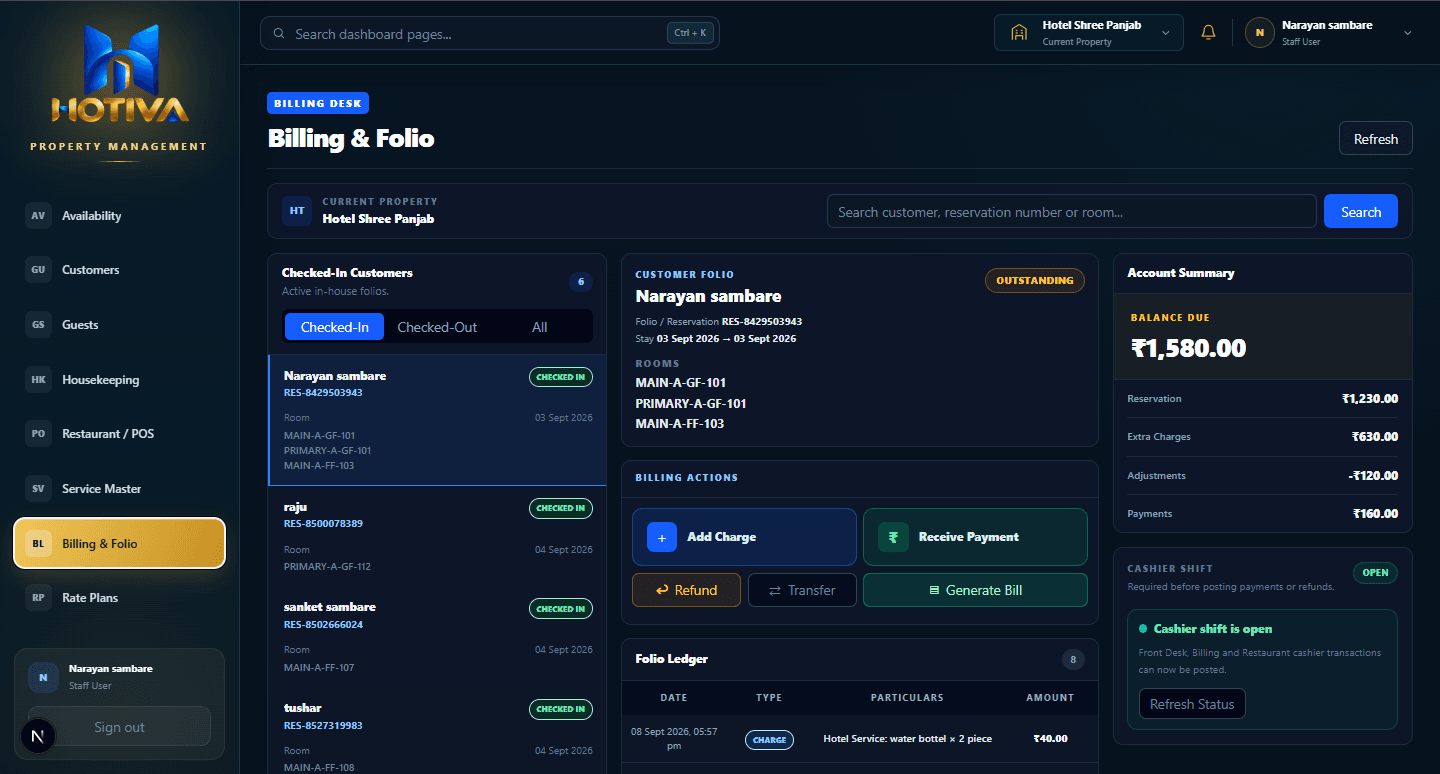Image resolution: width=1440 pixels, height=774 pixels.
Task: Click the N user avatar in the top bar
Action: pyautogui.click(x=1259, y=33)
